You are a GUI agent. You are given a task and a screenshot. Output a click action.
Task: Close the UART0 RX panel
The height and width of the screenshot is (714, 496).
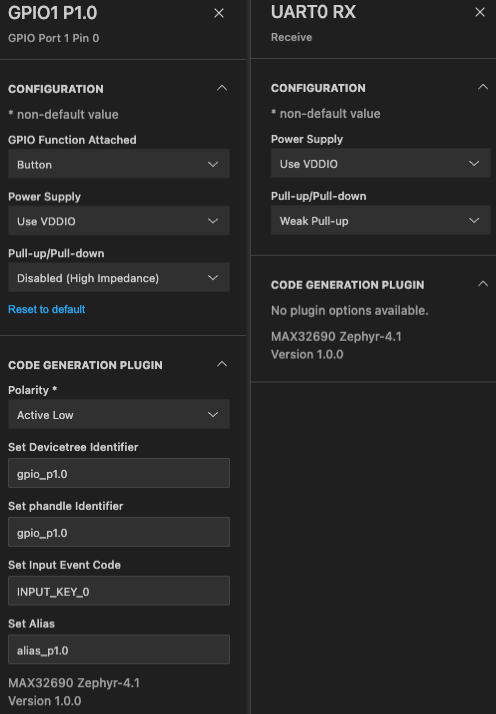pos(480,12)
